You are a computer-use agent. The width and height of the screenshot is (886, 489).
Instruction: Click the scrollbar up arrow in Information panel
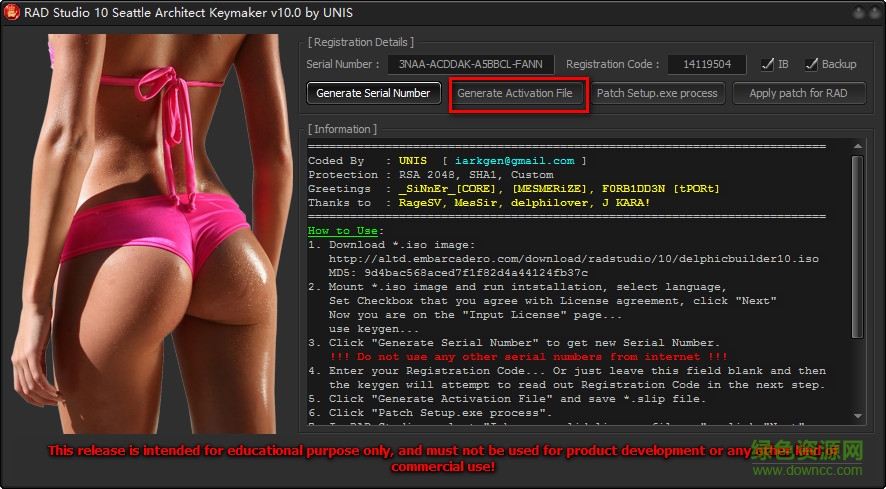857,146
